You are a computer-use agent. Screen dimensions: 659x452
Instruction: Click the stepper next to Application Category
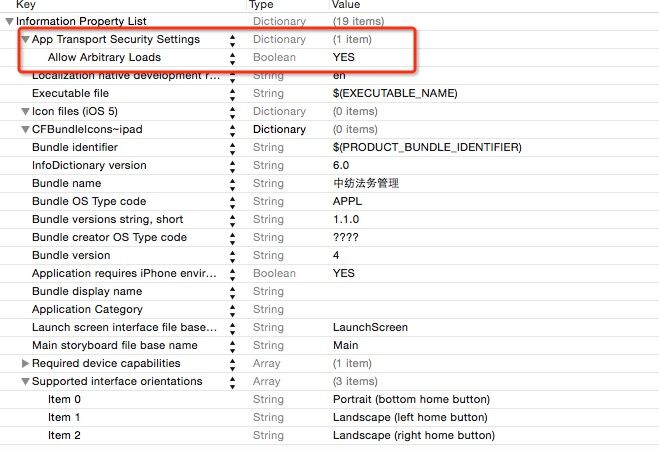pos(233,309)
